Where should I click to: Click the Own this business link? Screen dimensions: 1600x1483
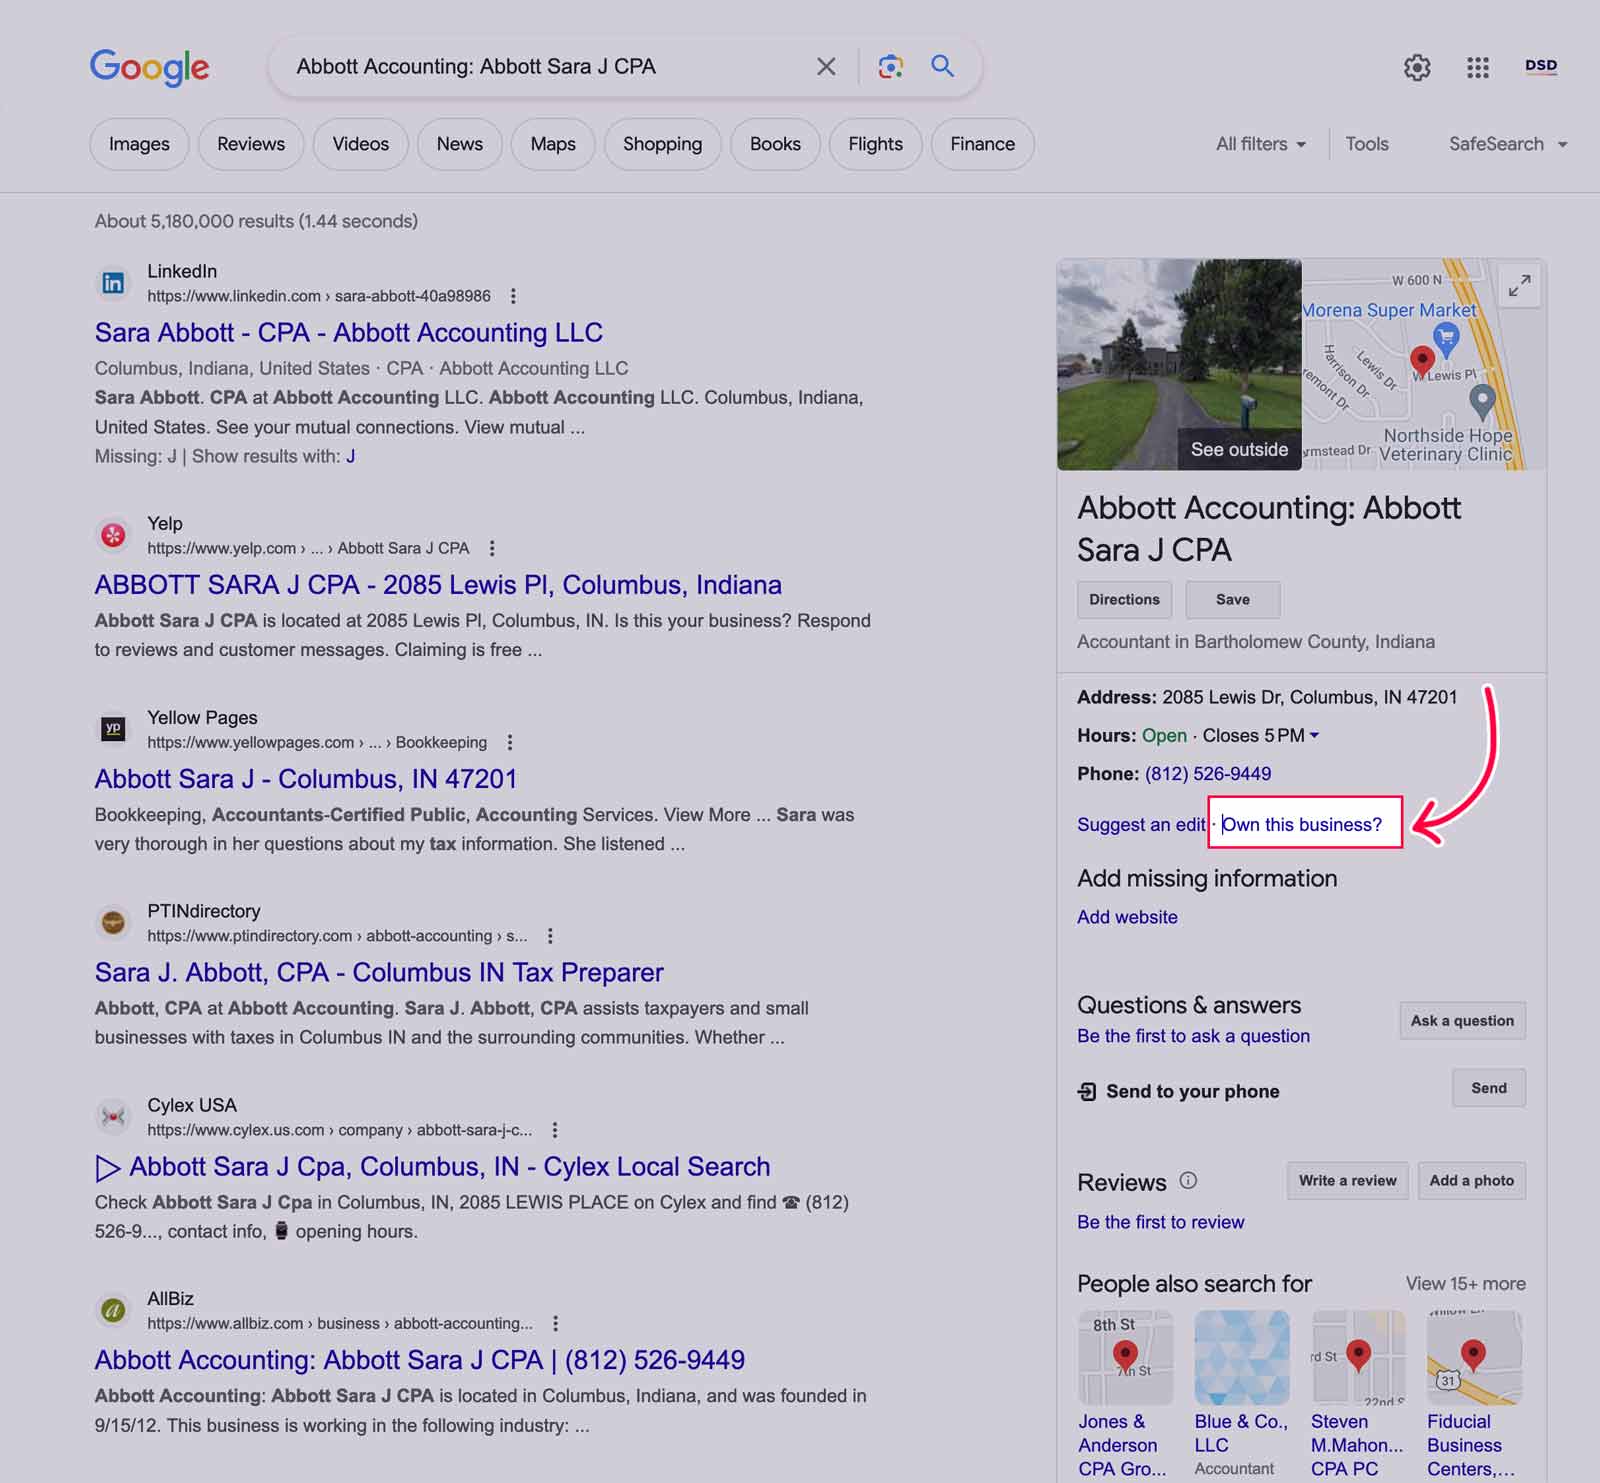(1302, 824)
